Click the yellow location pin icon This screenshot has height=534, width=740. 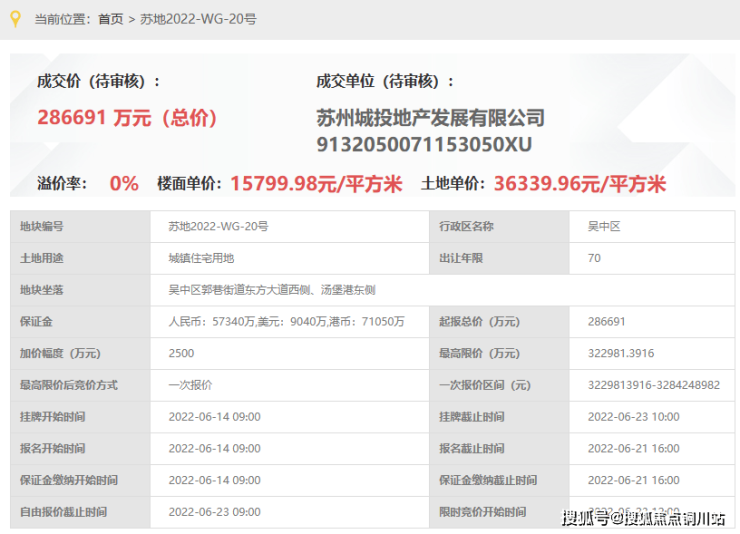point(16,19)
